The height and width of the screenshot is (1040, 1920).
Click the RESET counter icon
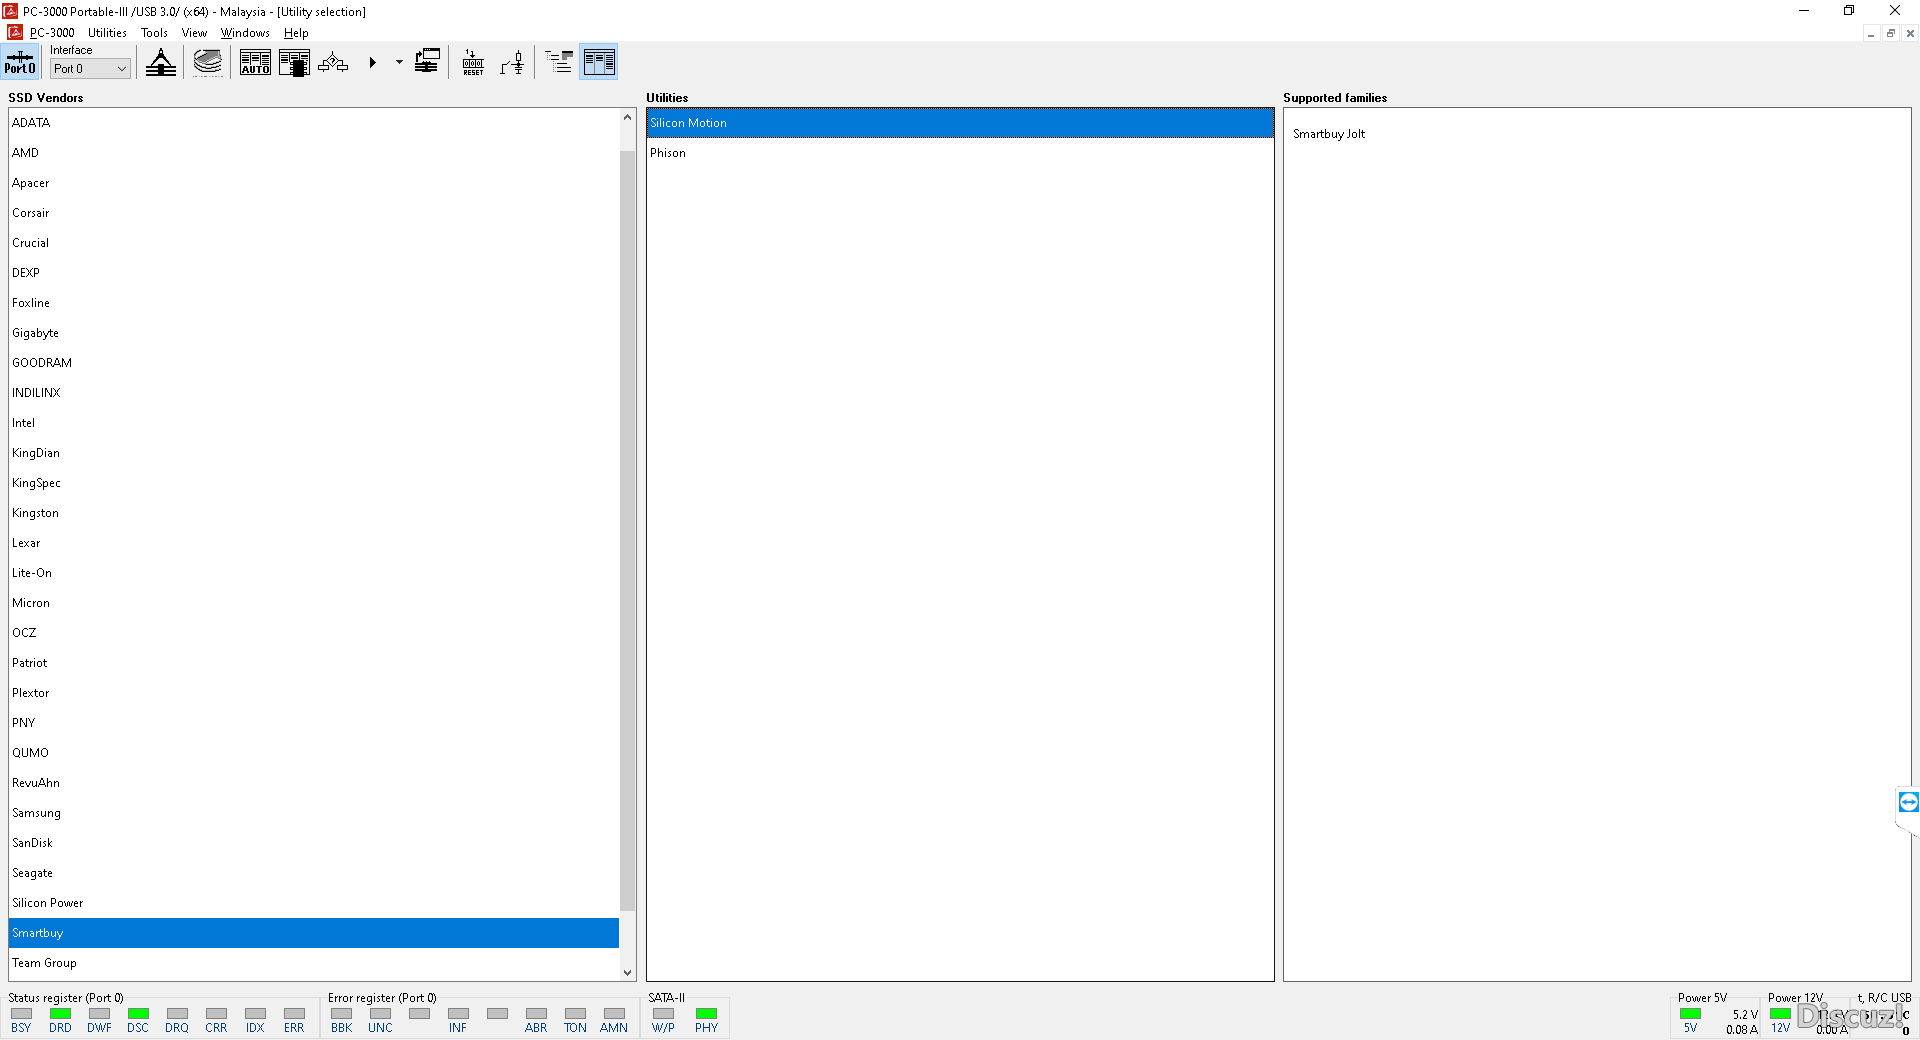pos(474,62)
